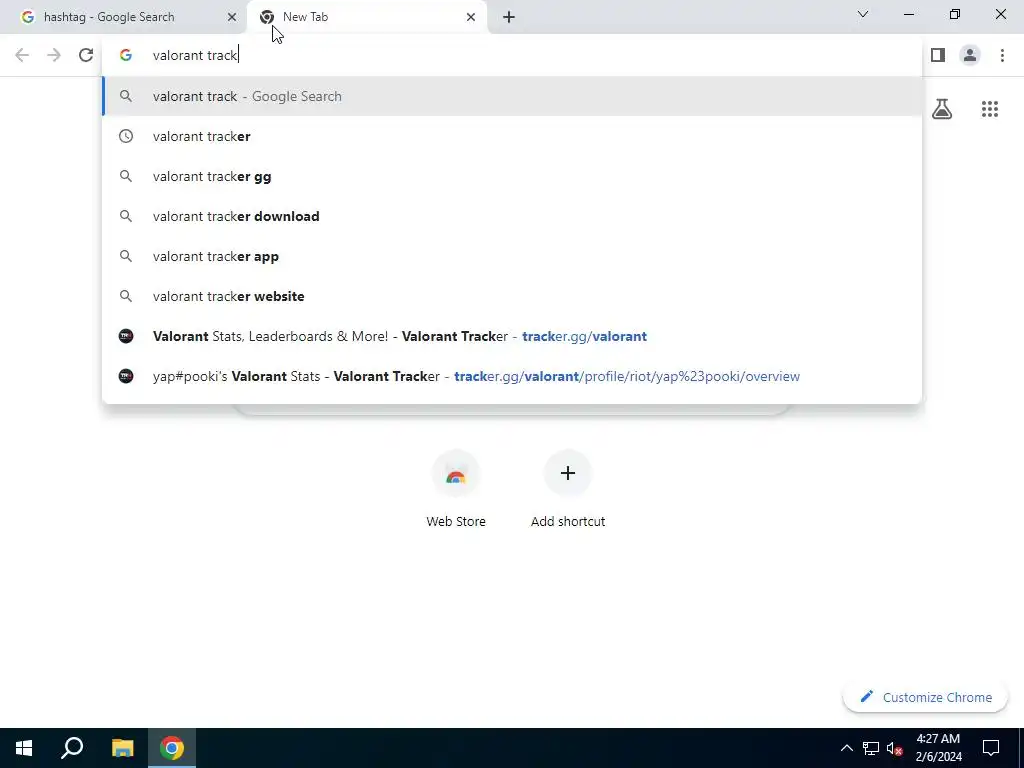1024x768 pixels.
Task: Click the Add shortcut button
Action: (568, 490)
